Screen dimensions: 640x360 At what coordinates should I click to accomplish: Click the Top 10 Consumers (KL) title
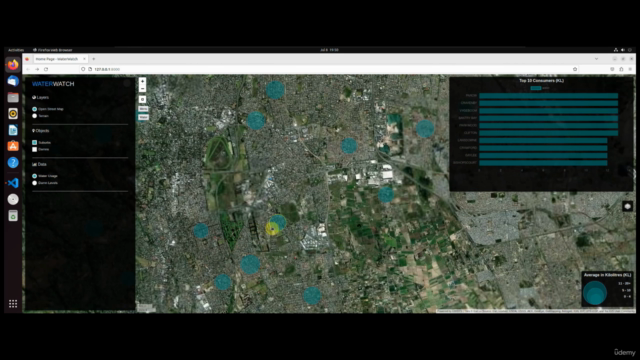coord(541,80)
